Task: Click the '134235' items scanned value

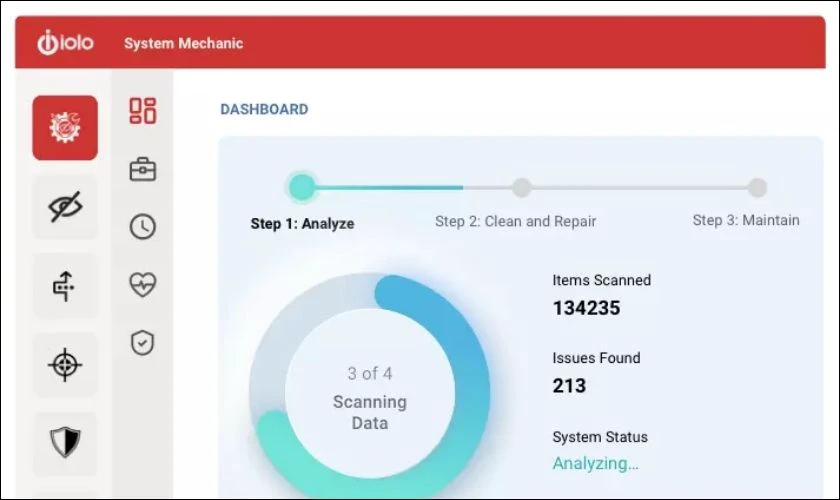Action: (586, 308)
